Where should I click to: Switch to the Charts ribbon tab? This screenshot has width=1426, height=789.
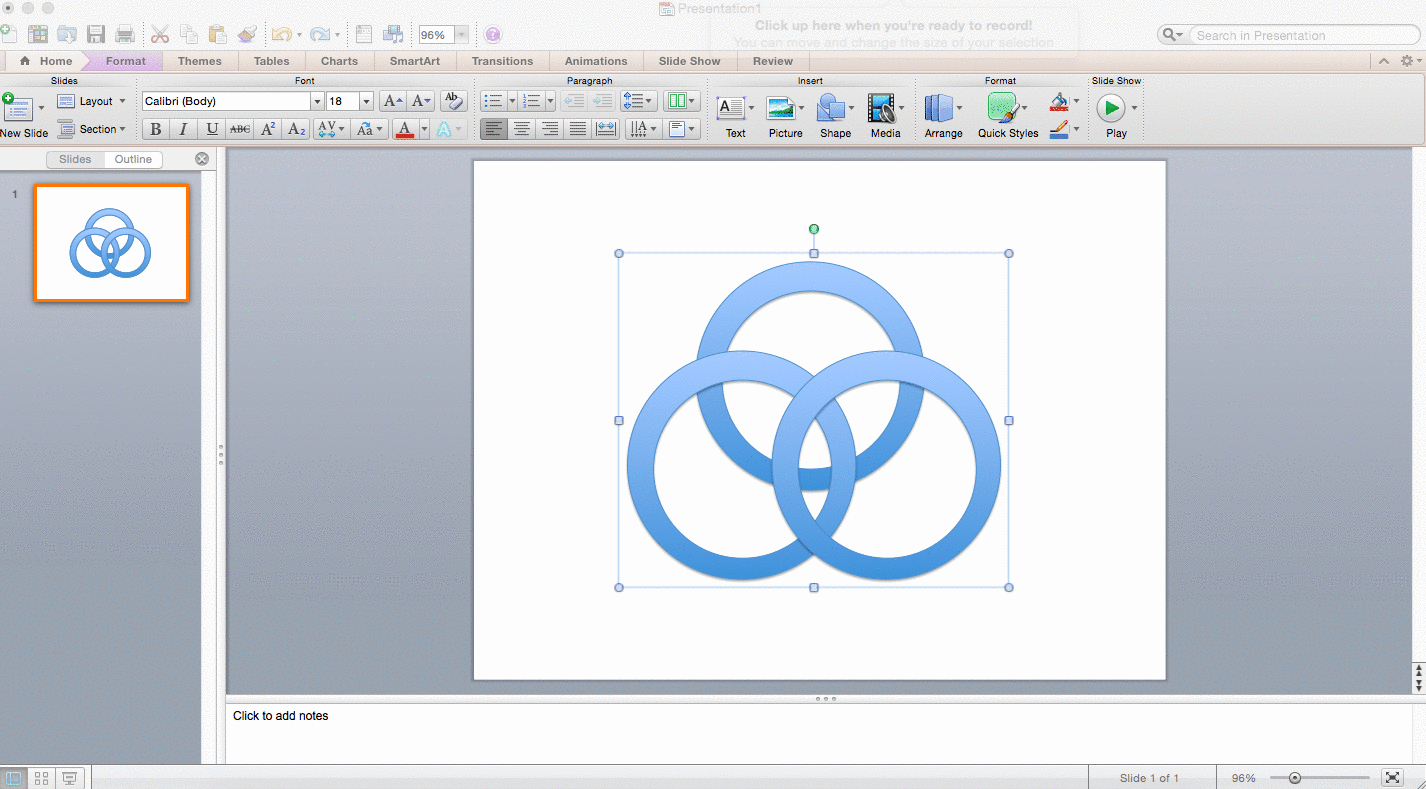tap(339, 61)
